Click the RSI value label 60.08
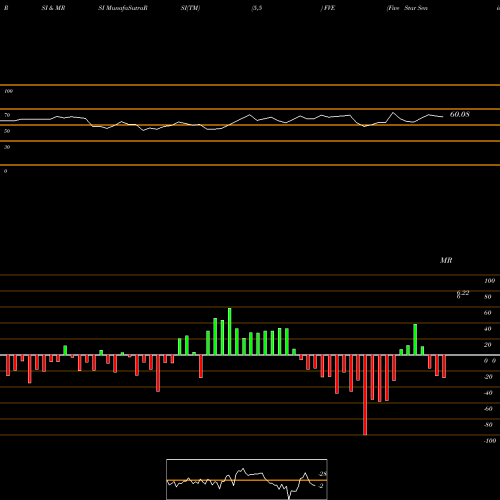 pyautogui.click(x=460, y=114)
